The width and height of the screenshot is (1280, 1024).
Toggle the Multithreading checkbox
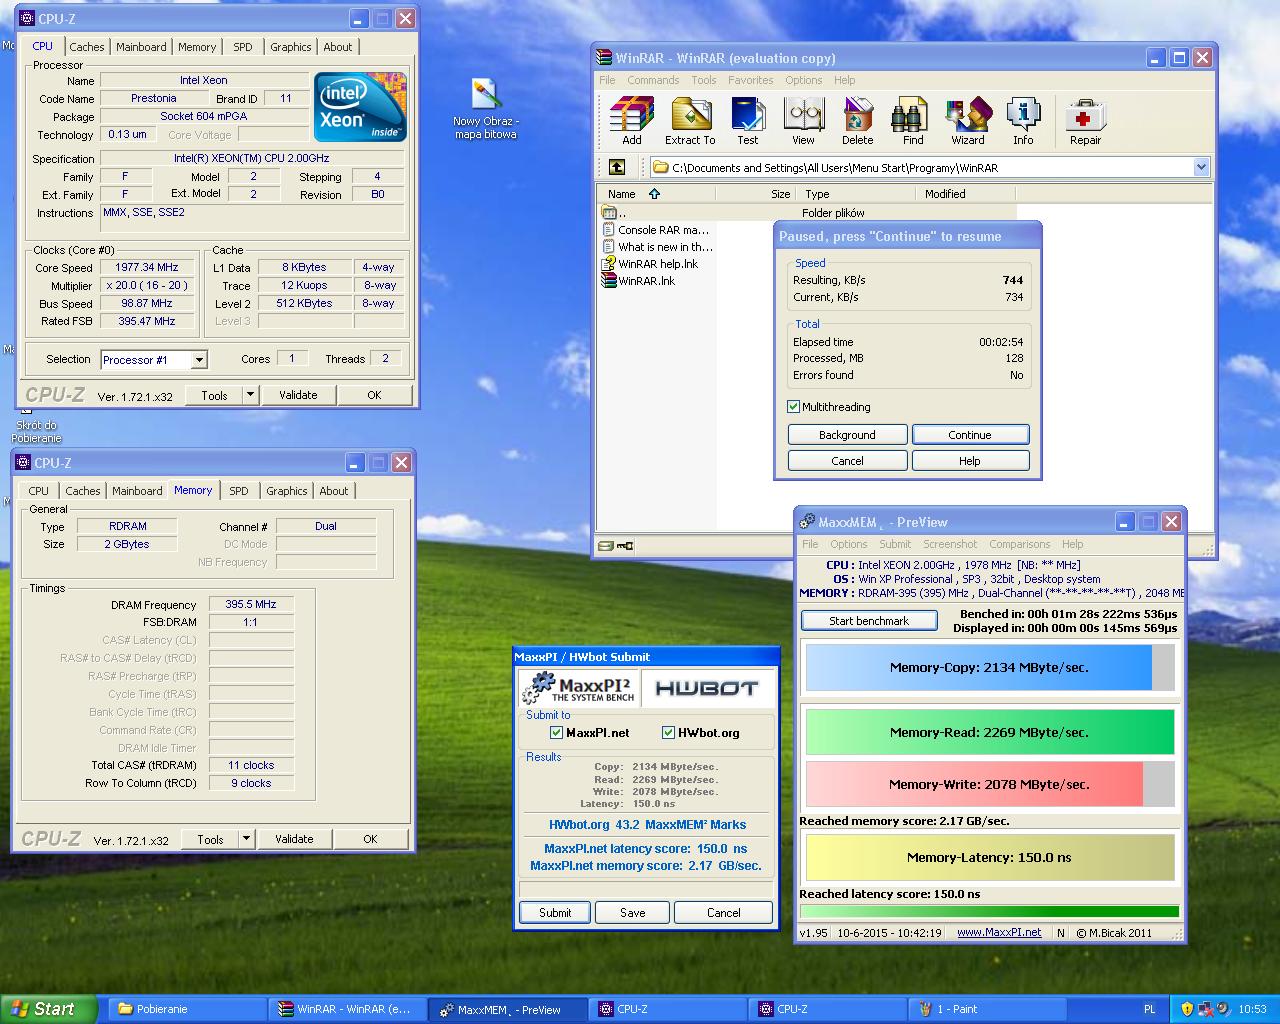click(794, 407)
